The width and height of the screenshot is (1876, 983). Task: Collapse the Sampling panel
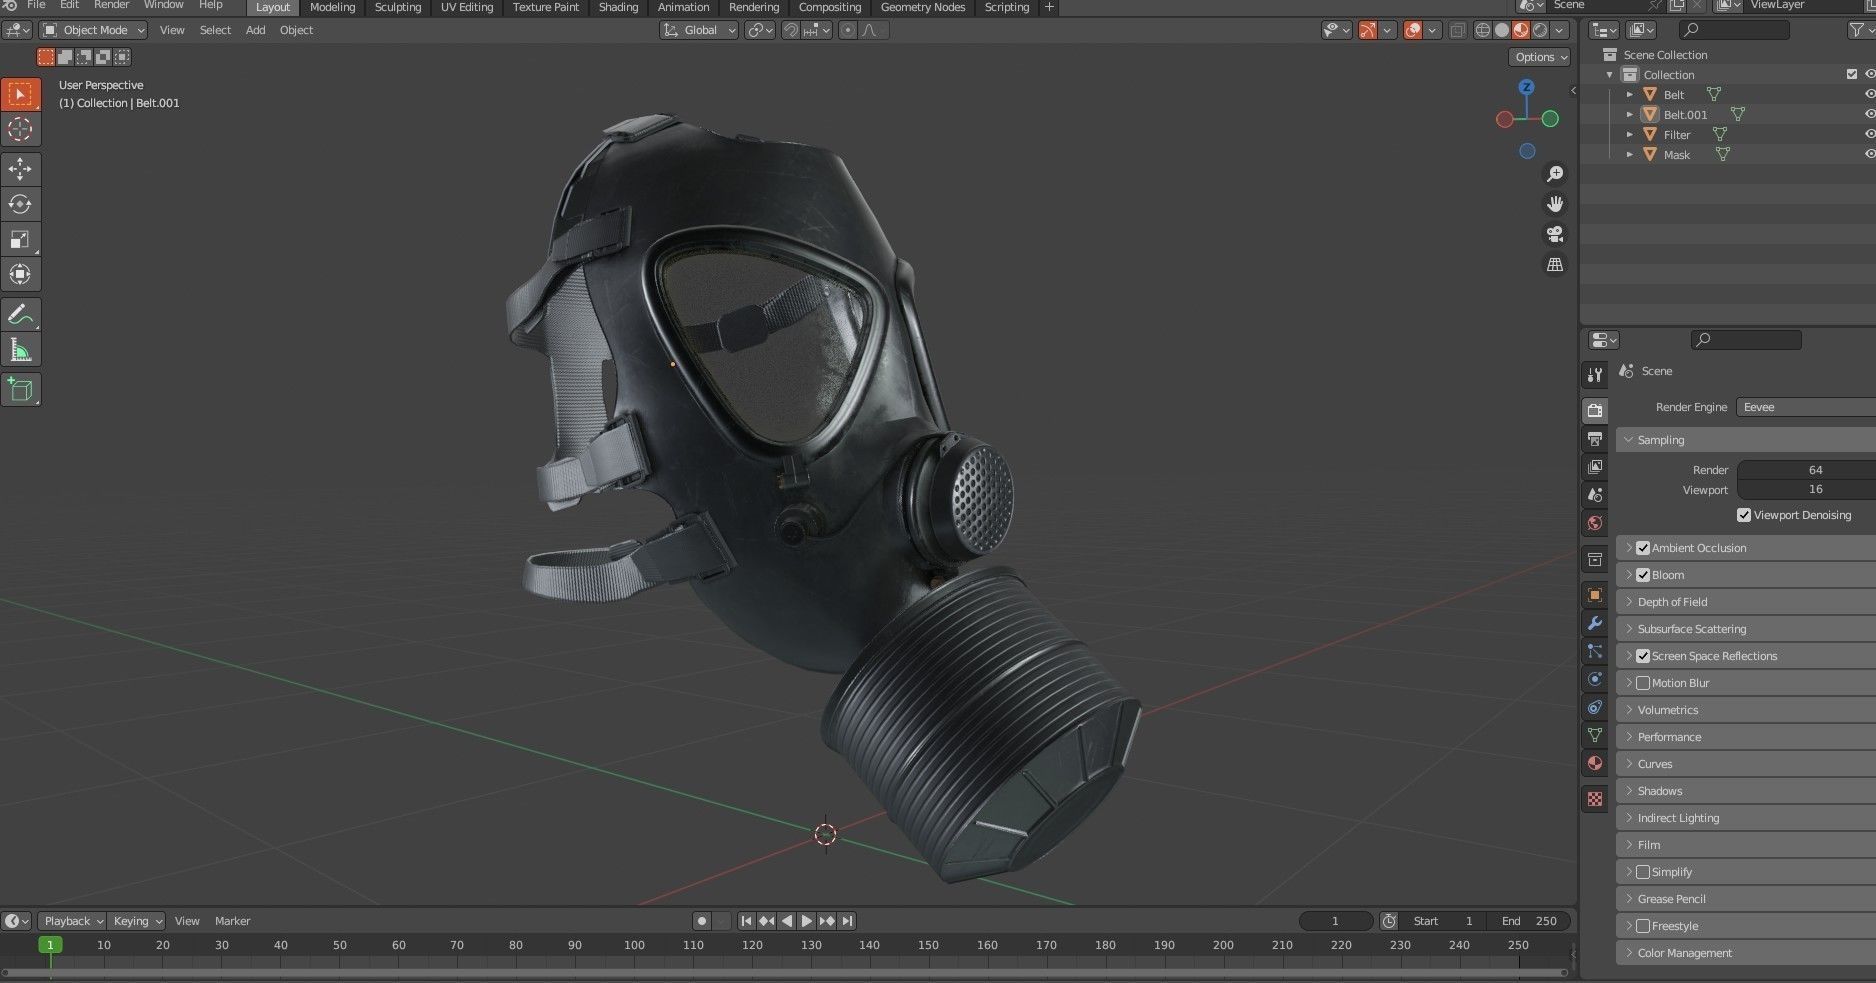1746,440
